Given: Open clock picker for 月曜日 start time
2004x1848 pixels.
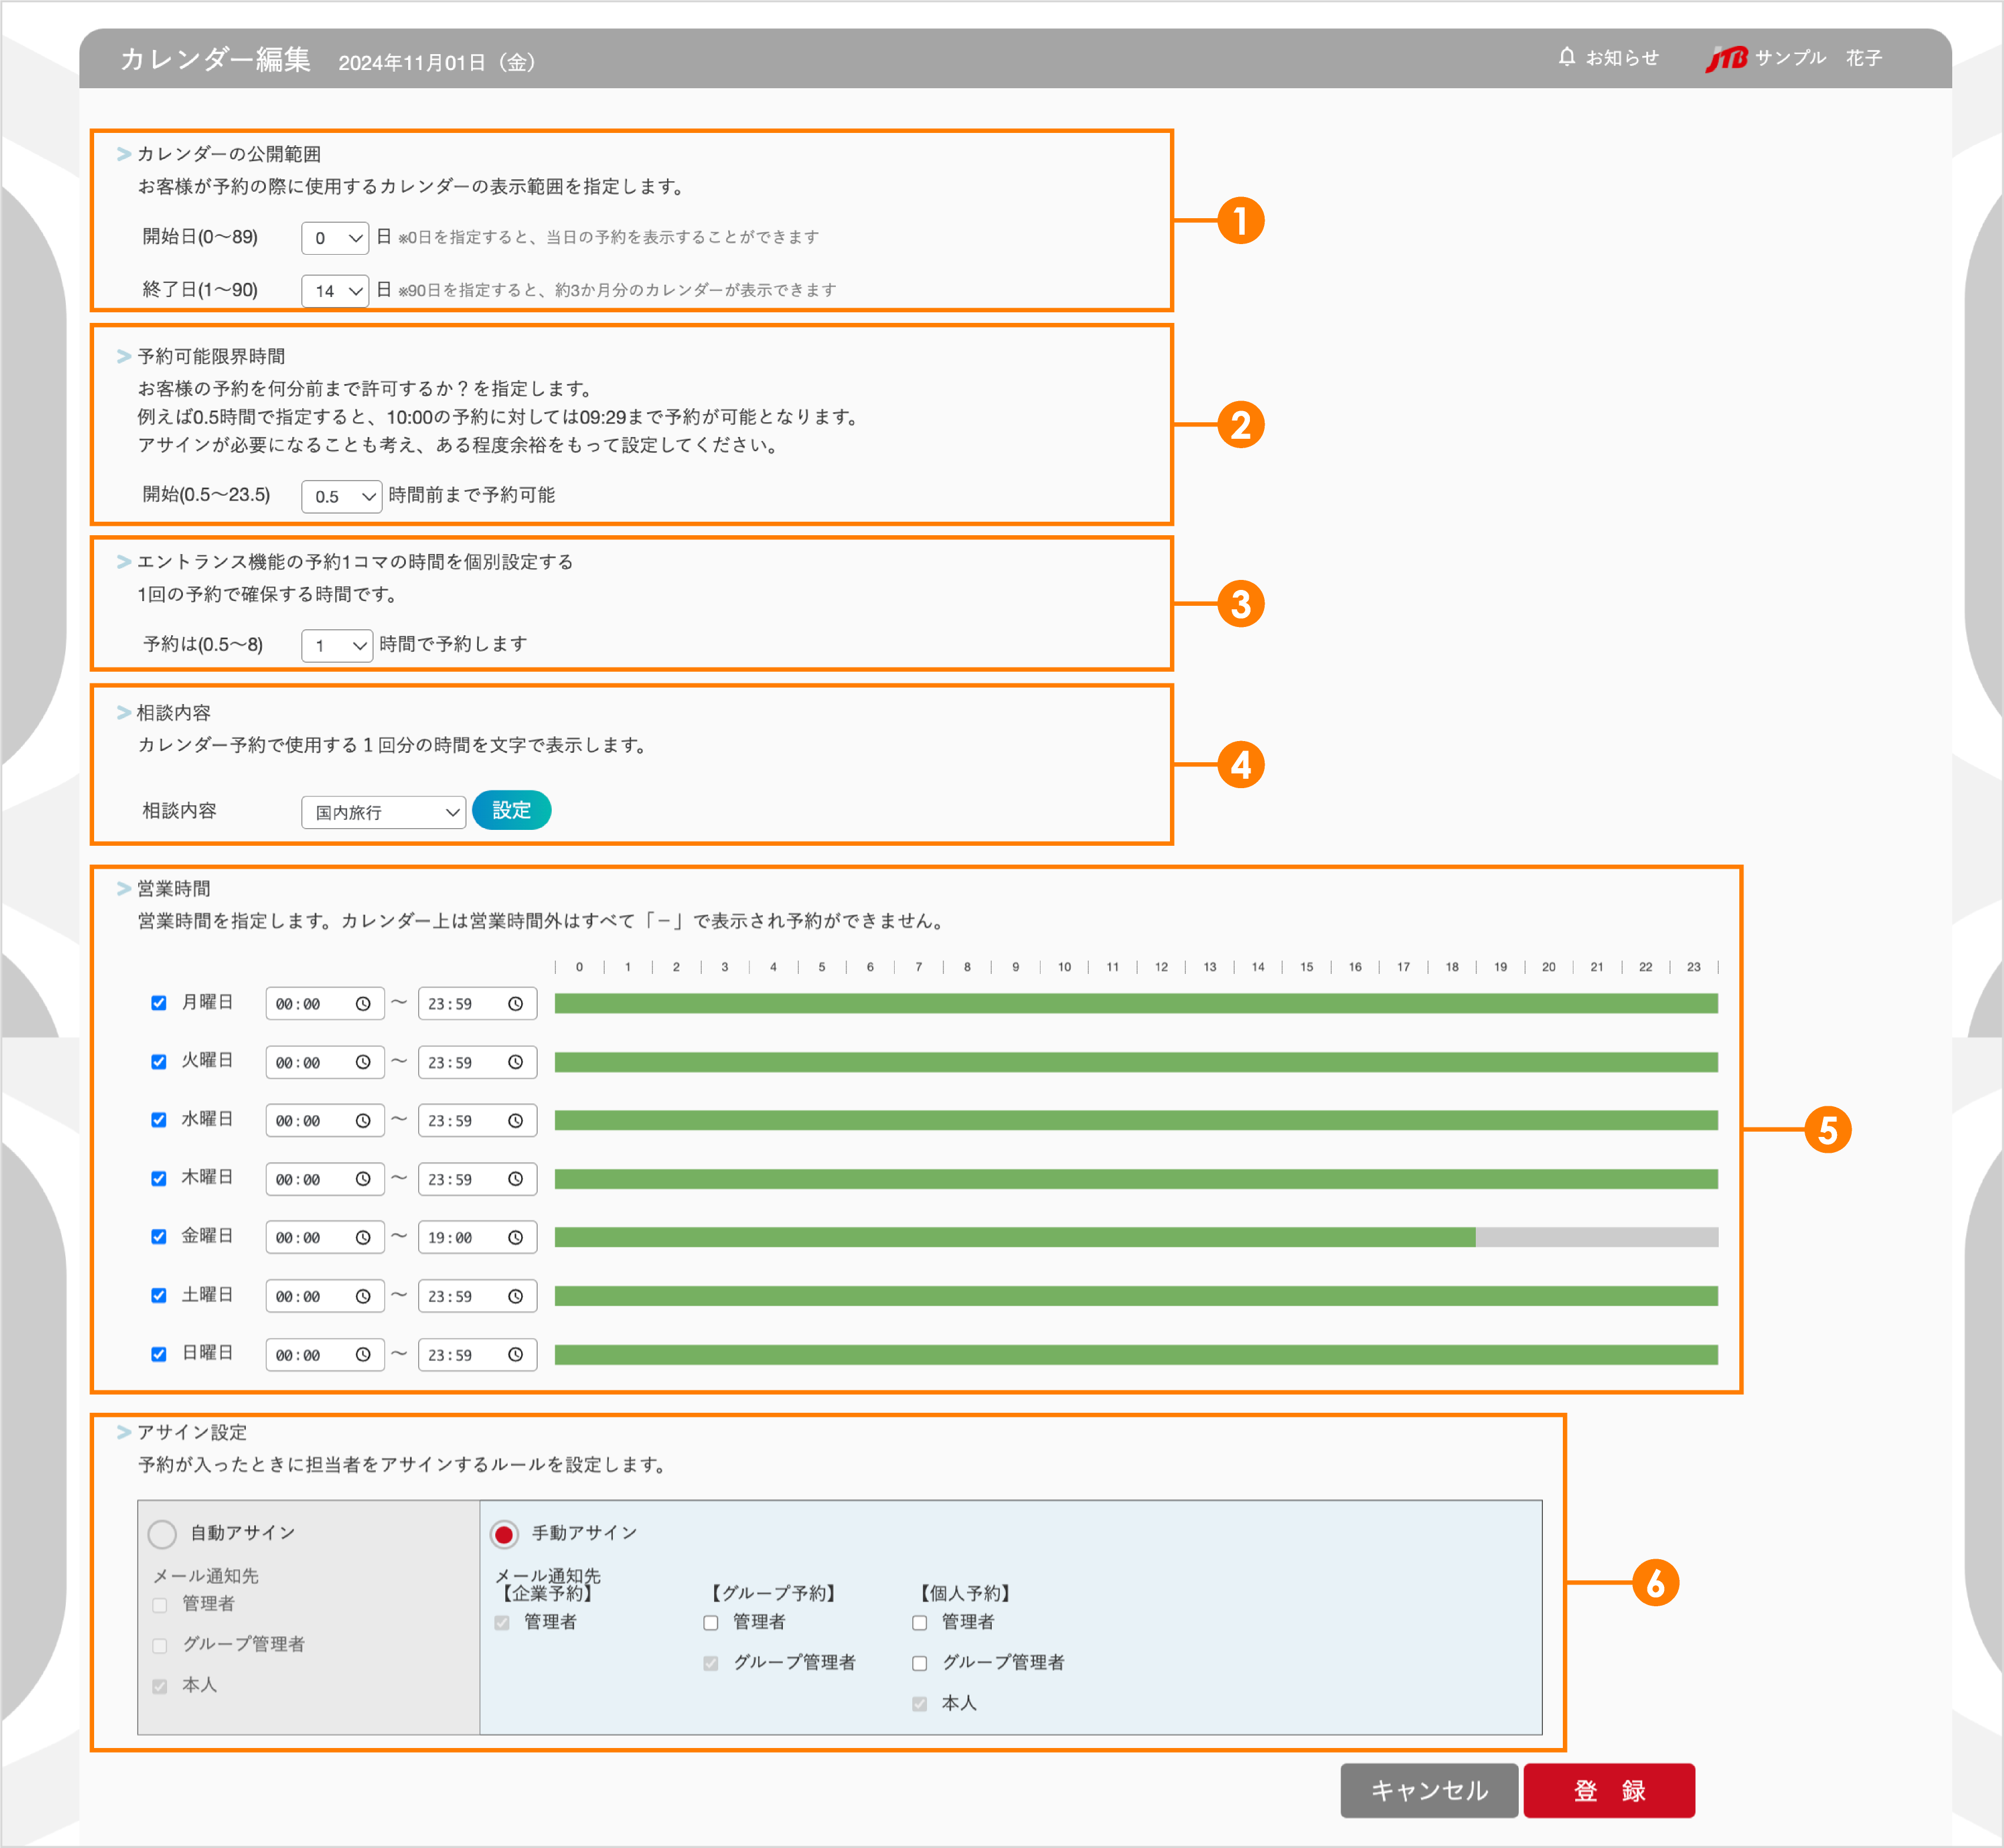Looking at the screenshot, I should [x=363, y=1004].
